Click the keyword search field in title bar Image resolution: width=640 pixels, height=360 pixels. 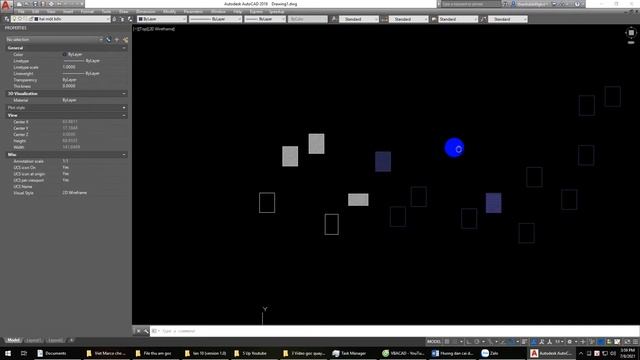470,4
